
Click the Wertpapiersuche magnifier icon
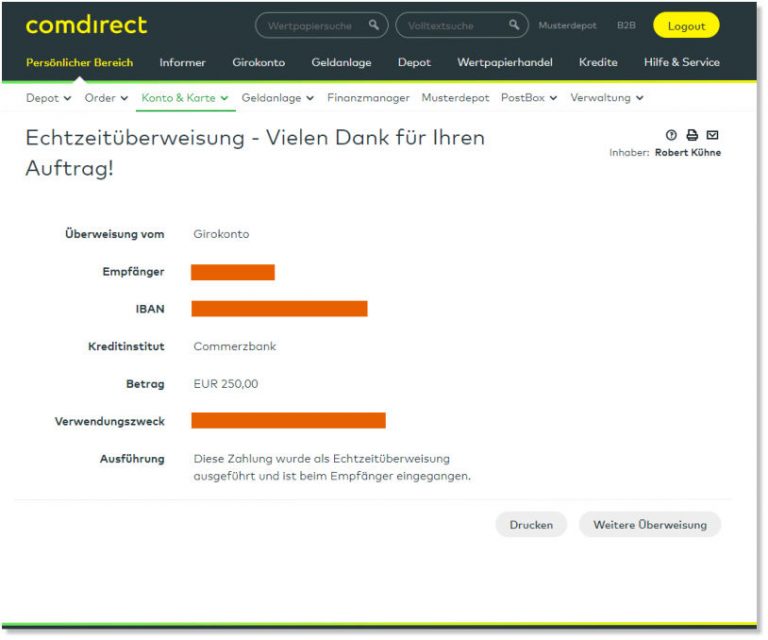374,25
